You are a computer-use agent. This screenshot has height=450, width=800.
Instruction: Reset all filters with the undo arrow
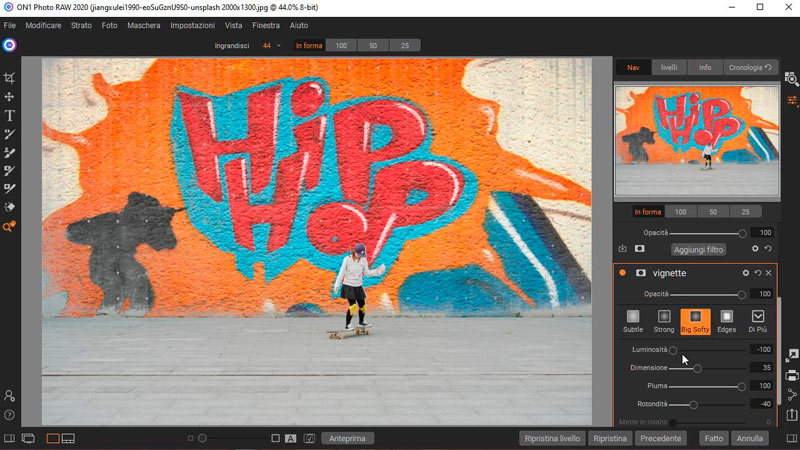coord(768,249)
